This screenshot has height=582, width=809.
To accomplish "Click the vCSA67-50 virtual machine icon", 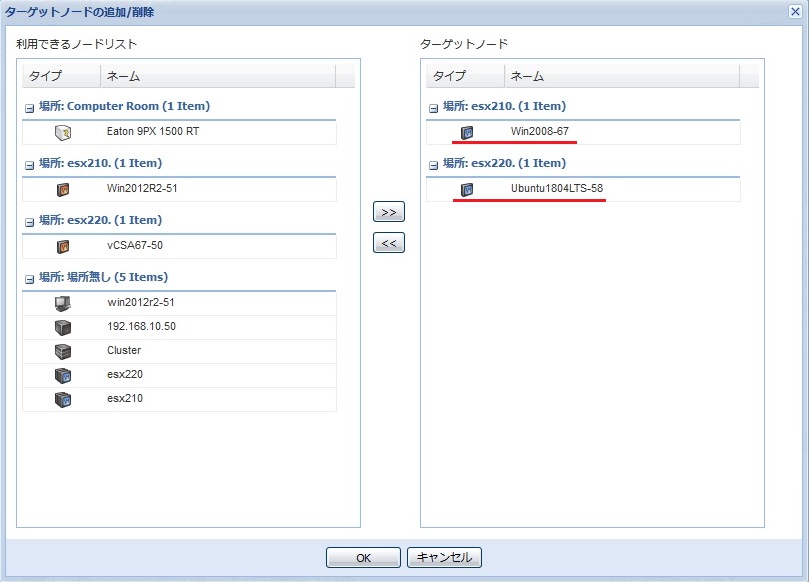I will click(63, 246).
